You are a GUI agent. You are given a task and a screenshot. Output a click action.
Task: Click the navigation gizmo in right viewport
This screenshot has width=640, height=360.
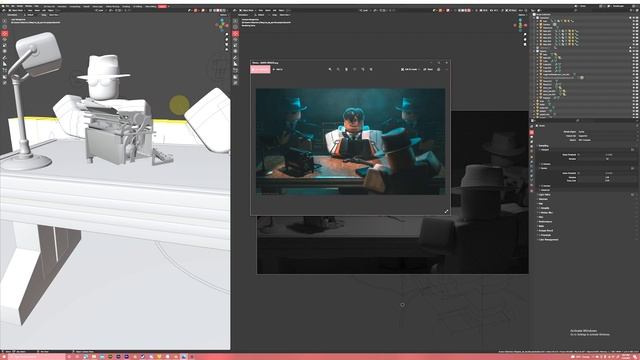click(520, 25)
